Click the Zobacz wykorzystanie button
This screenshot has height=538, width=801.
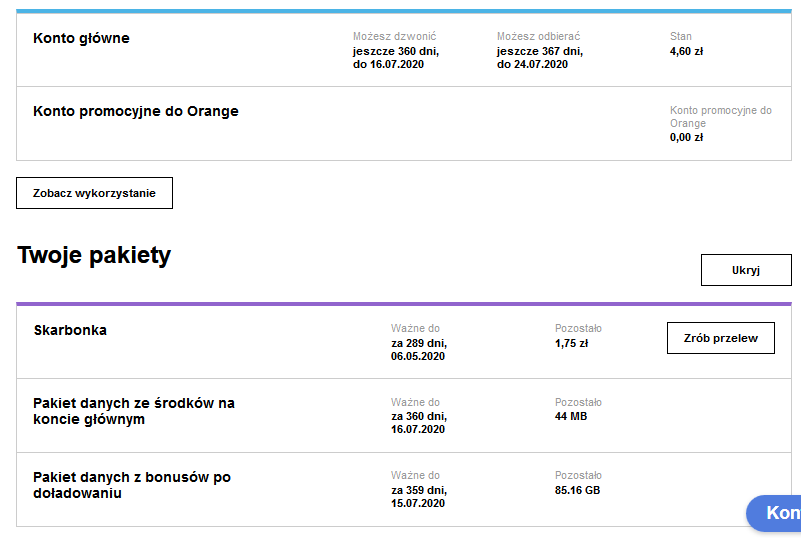[x=94, y=193]
